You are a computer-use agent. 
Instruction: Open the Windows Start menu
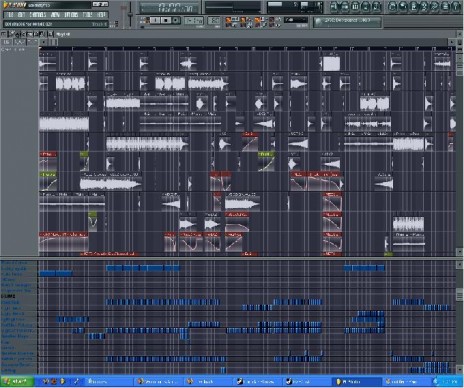click(17, 381)
